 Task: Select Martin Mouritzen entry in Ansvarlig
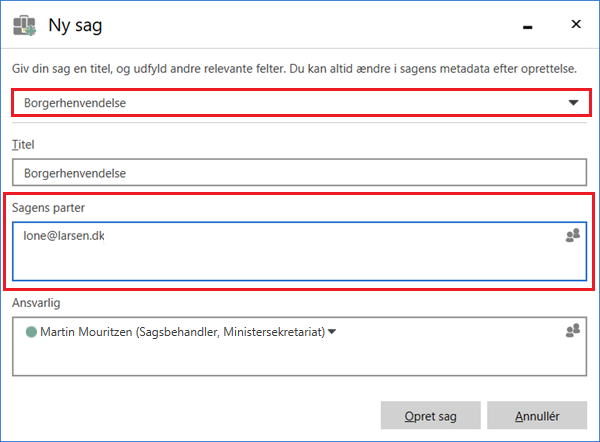coord(182,332)
